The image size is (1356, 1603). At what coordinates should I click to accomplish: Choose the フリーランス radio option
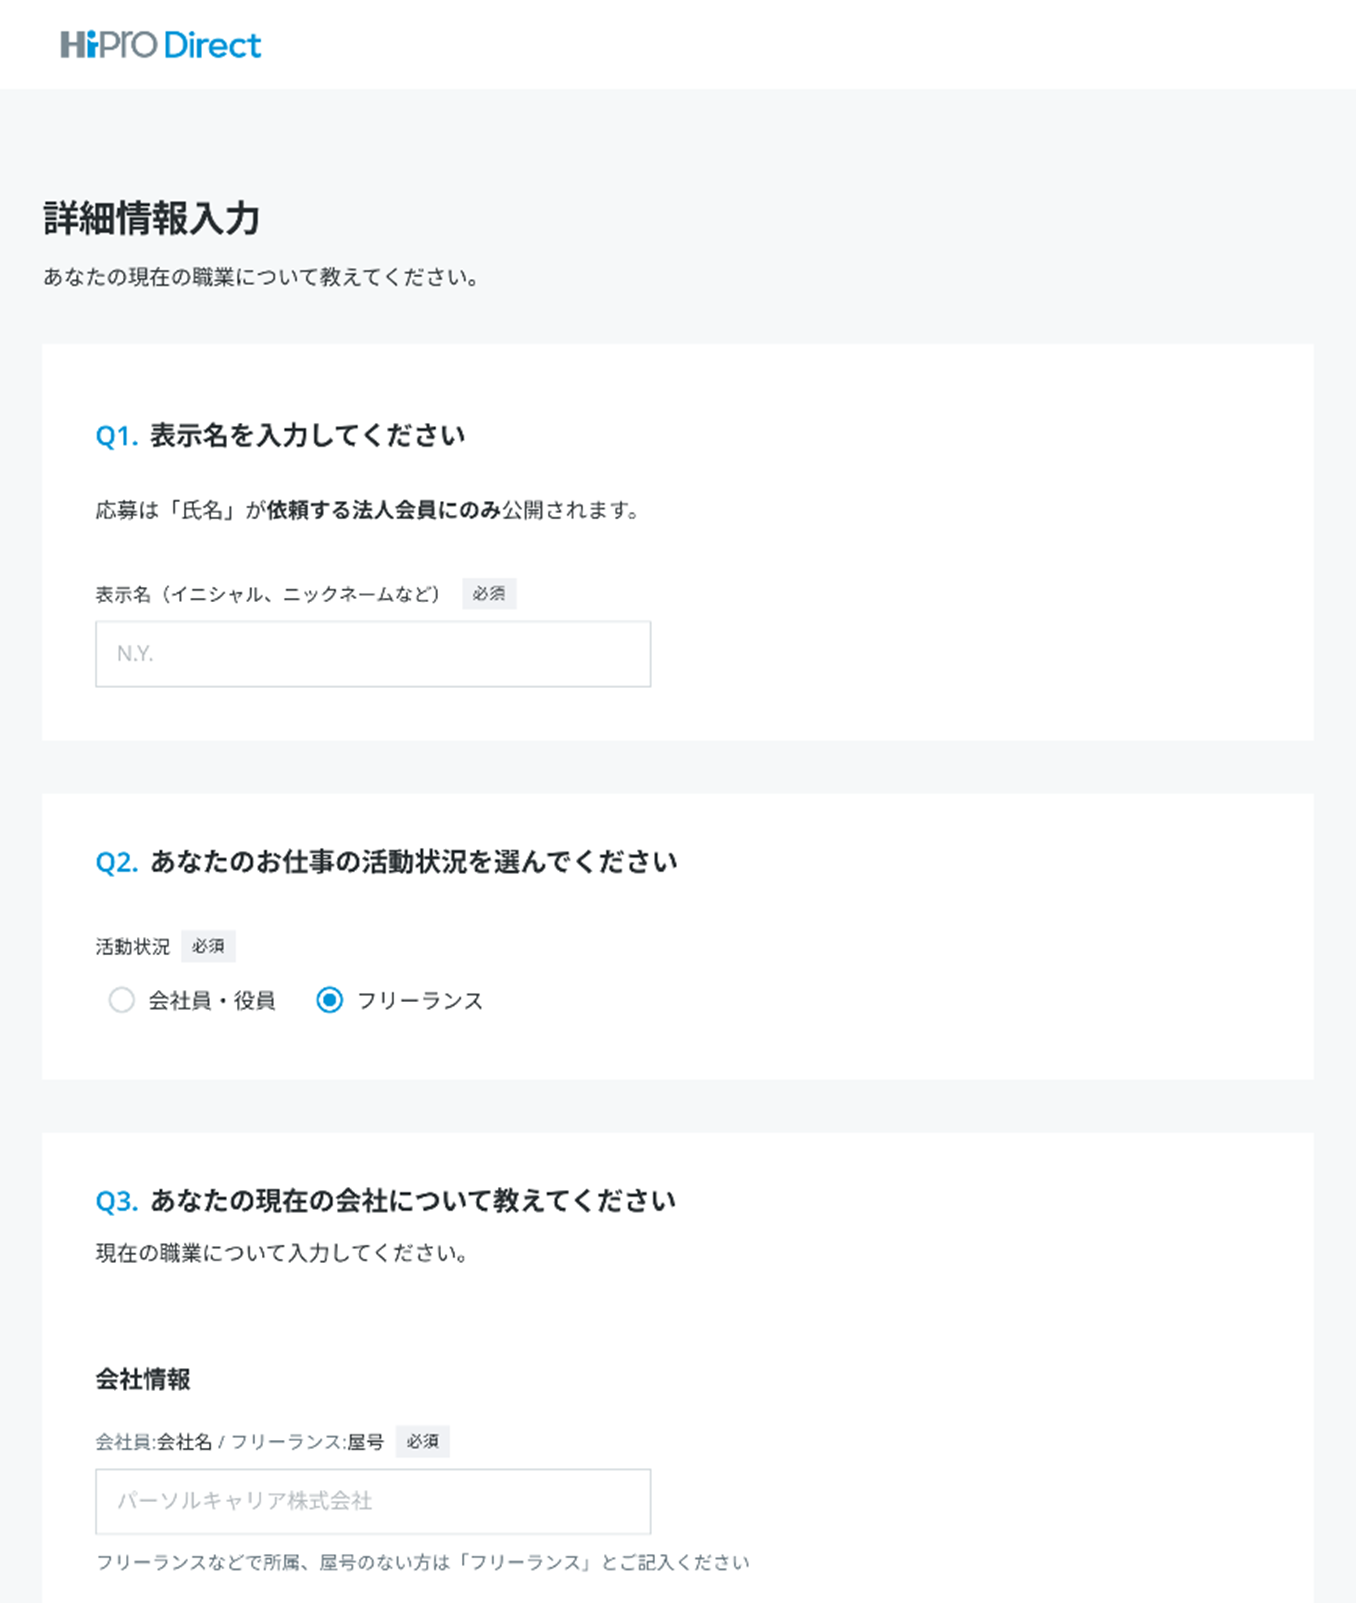click(x=330, y=1000)
